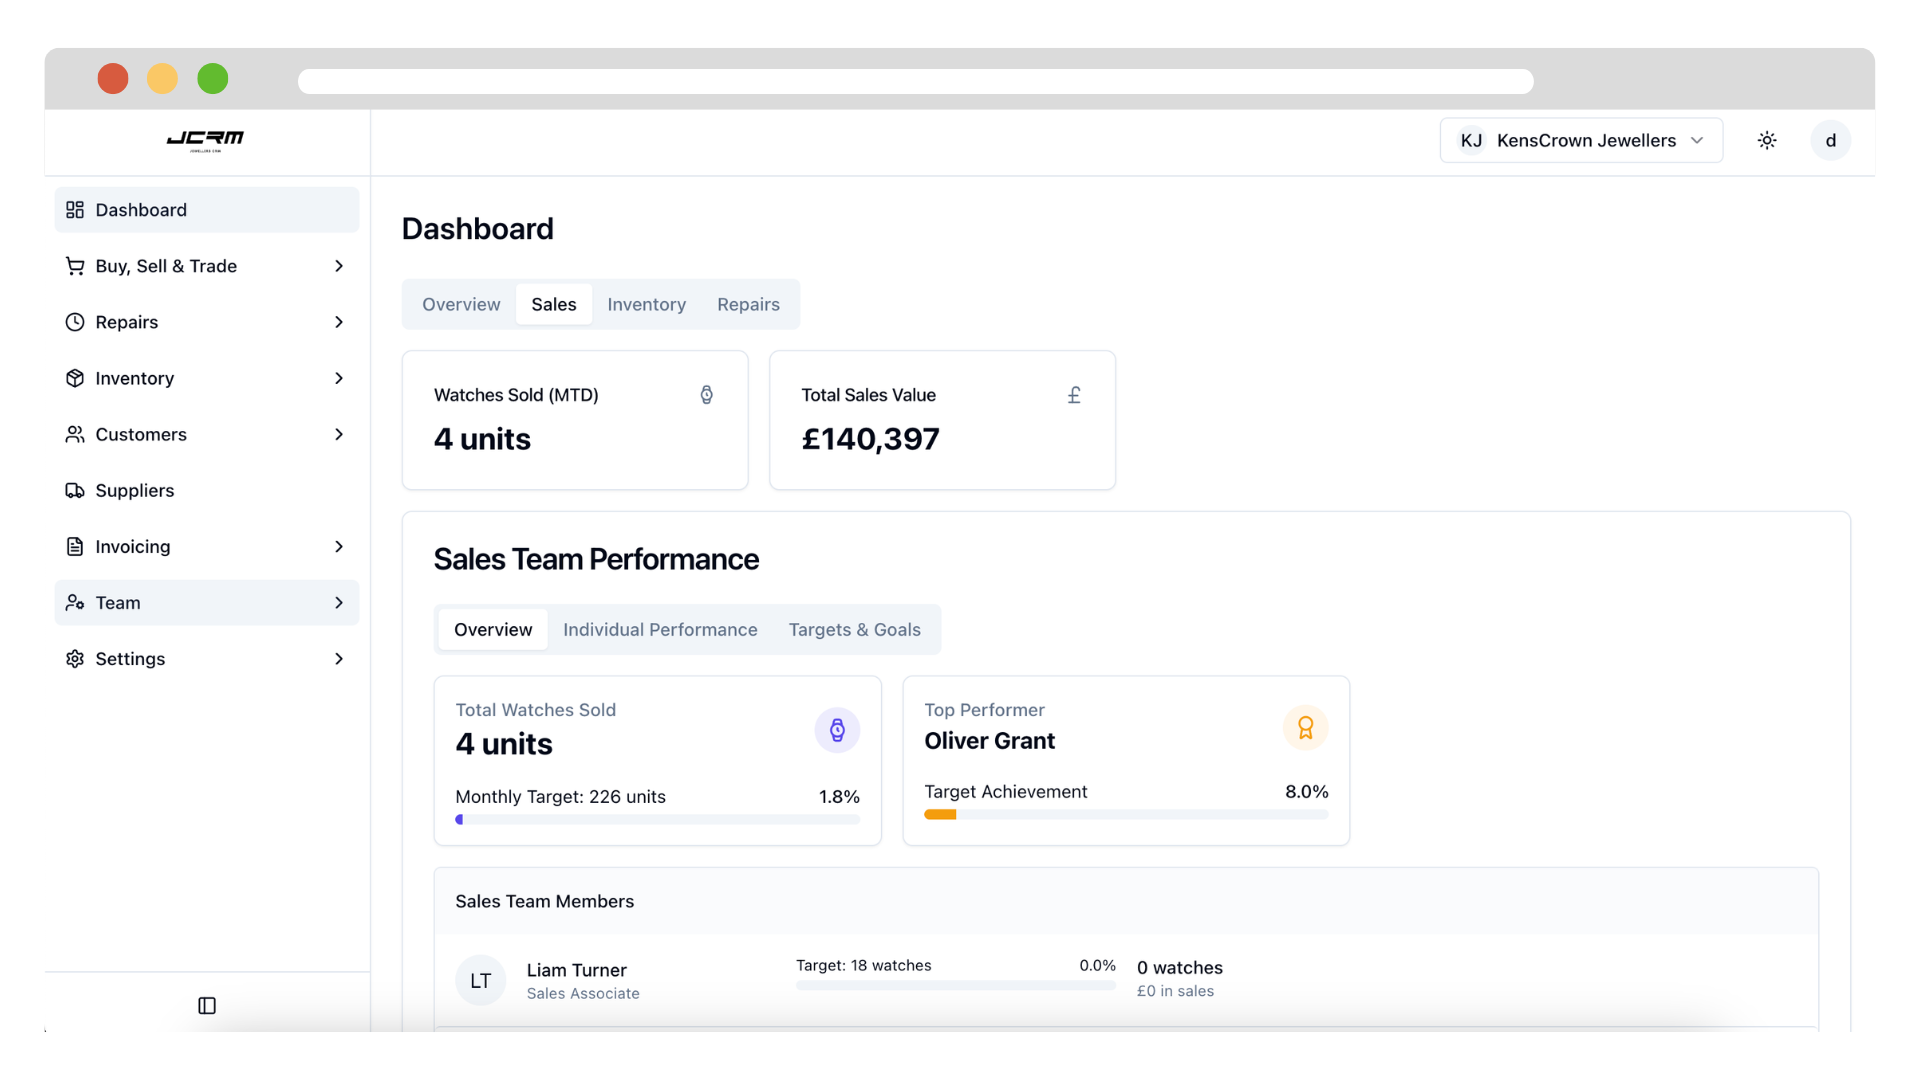Click the pound sign icon on Total Sales Value

point(1074,395)
